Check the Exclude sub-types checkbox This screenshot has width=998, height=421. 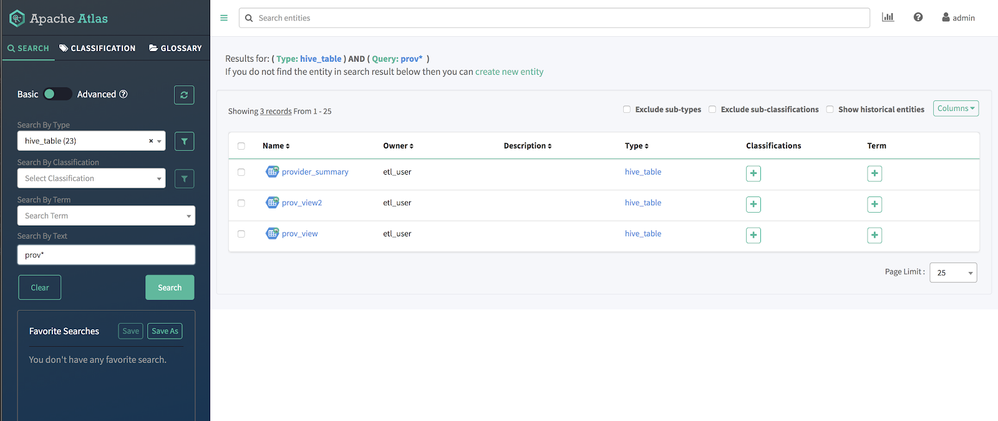point(627,109)
